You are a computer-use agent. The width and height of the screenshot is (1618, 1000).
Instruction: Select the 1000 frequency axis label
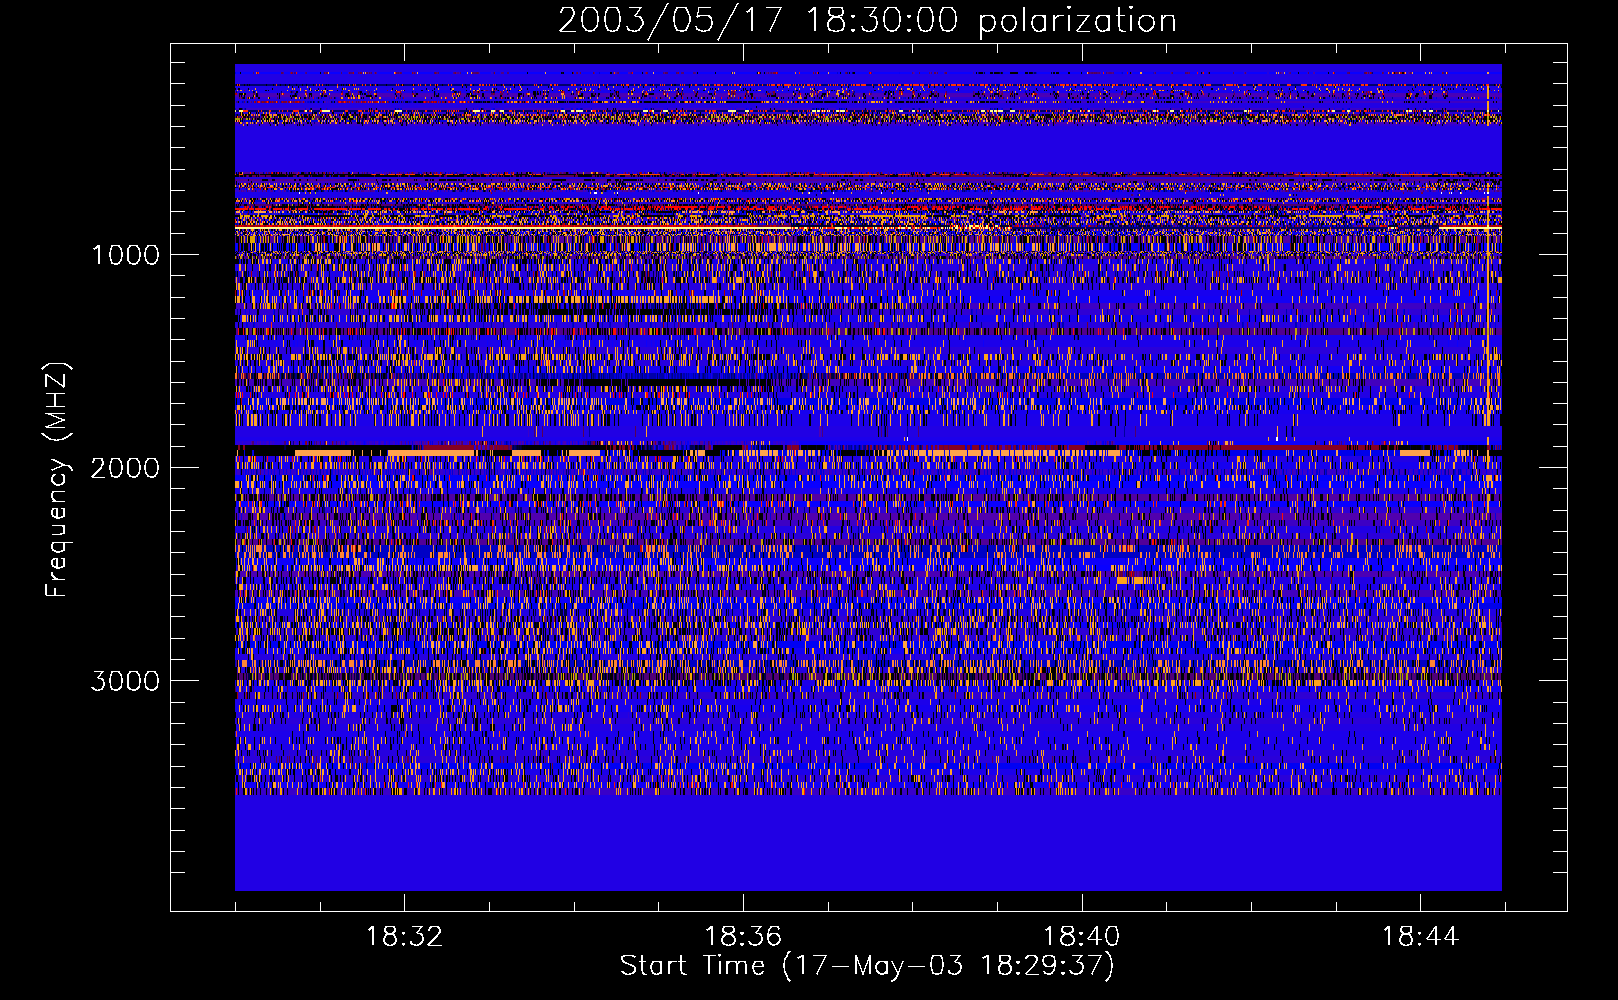point(125,255)
